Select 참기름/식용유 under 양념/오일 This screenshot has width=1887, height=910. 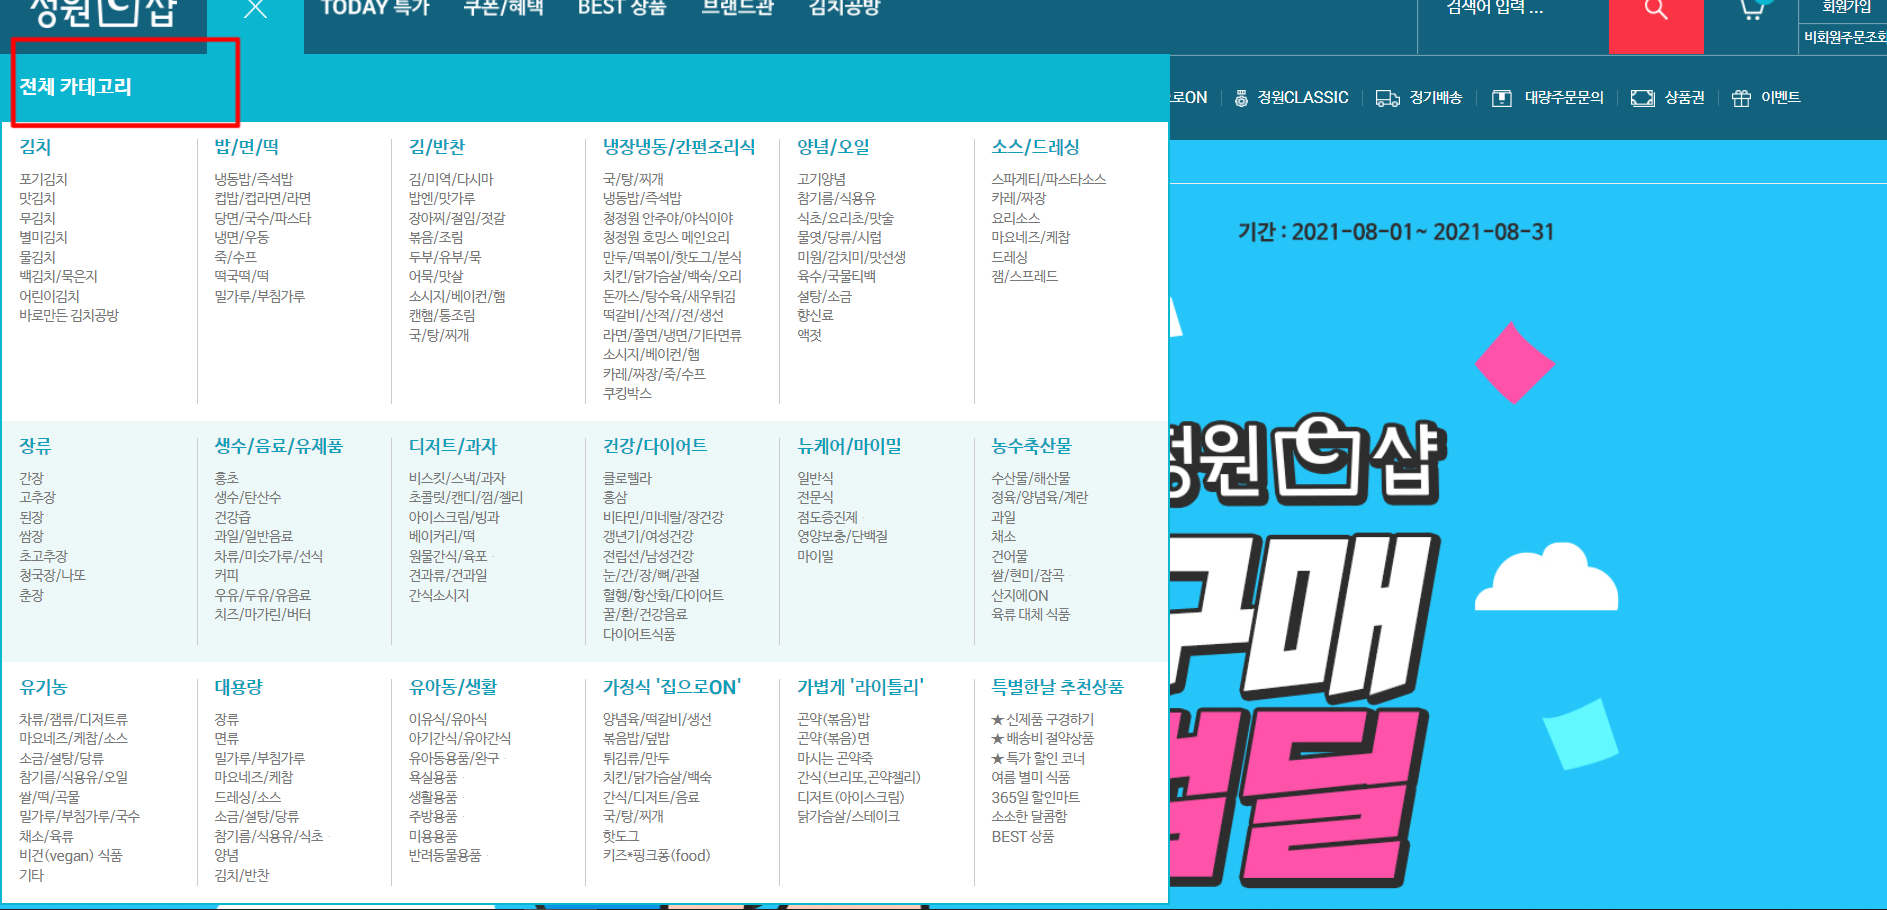point(836,199)
